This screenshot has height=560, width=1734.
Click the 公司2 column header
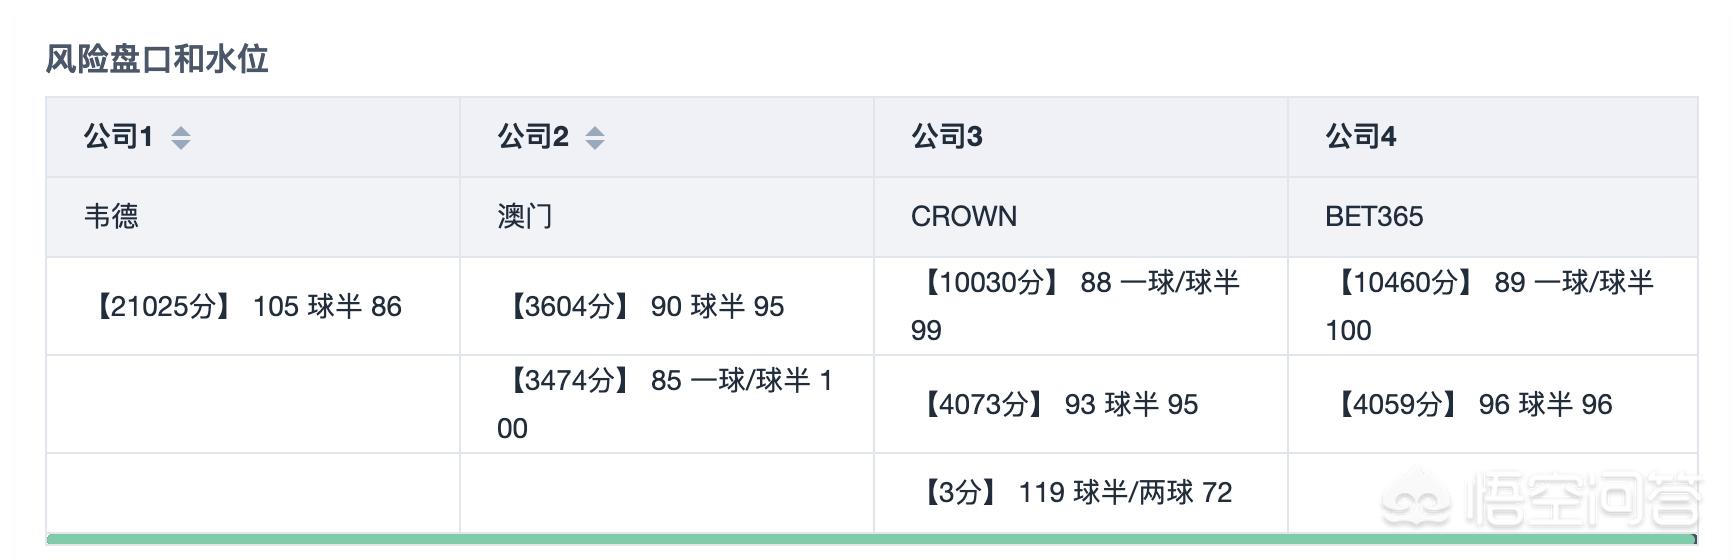(x=667, y=137)
